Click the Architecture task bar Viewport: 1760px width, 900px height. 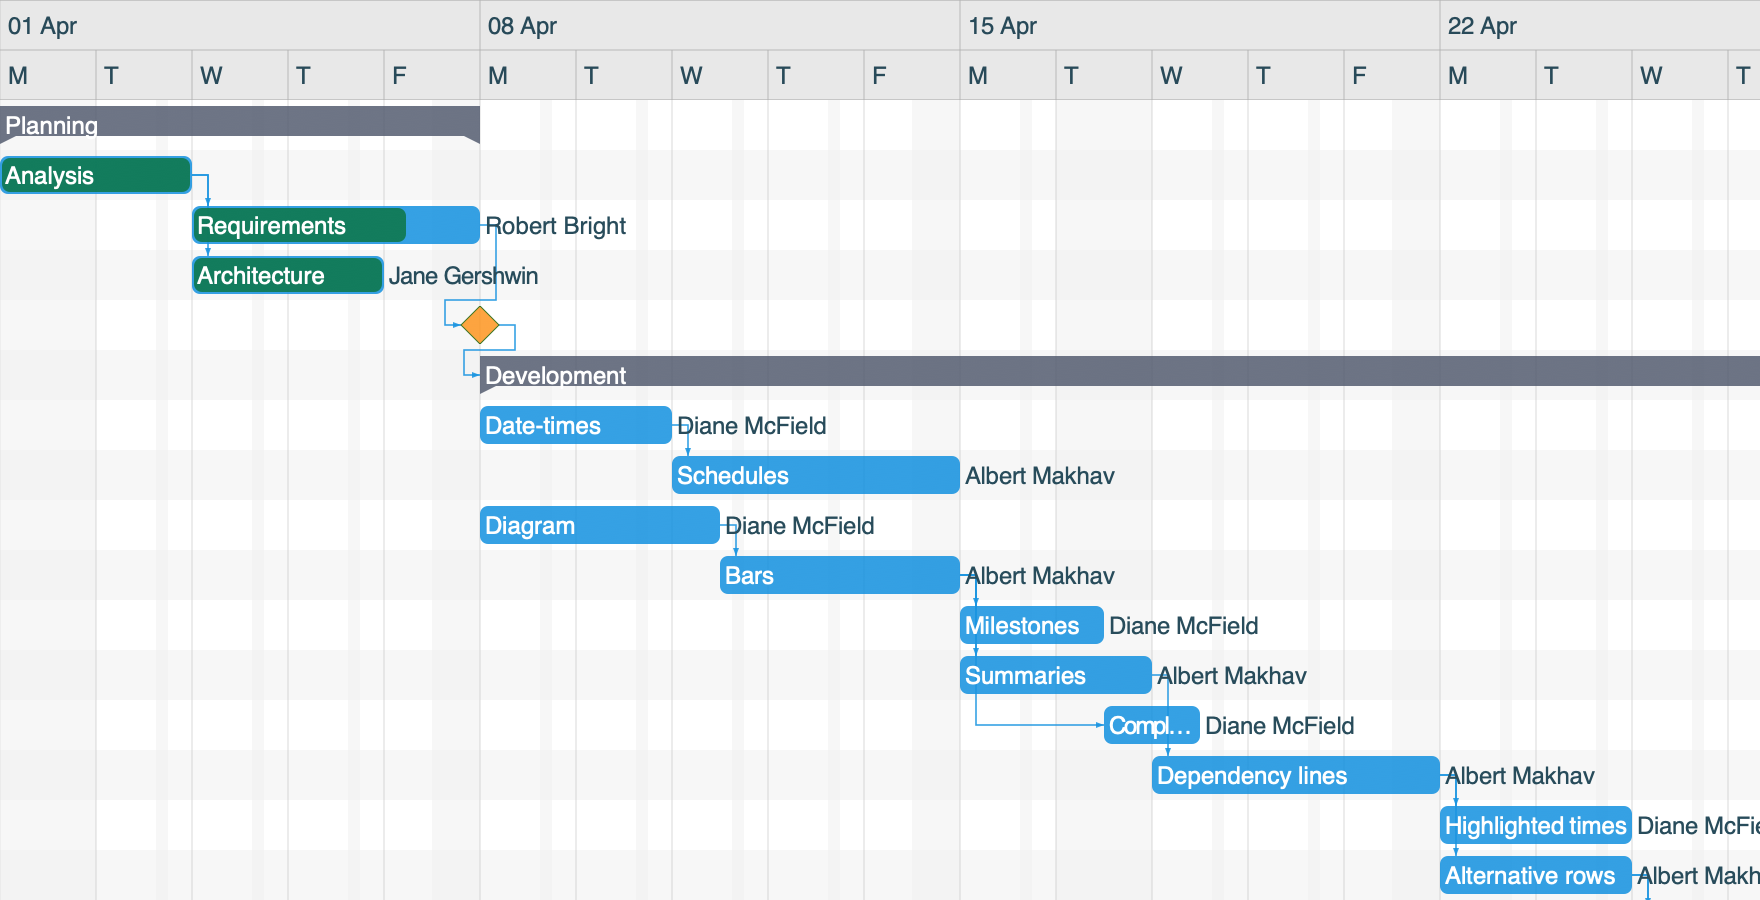tap(285, 275)
